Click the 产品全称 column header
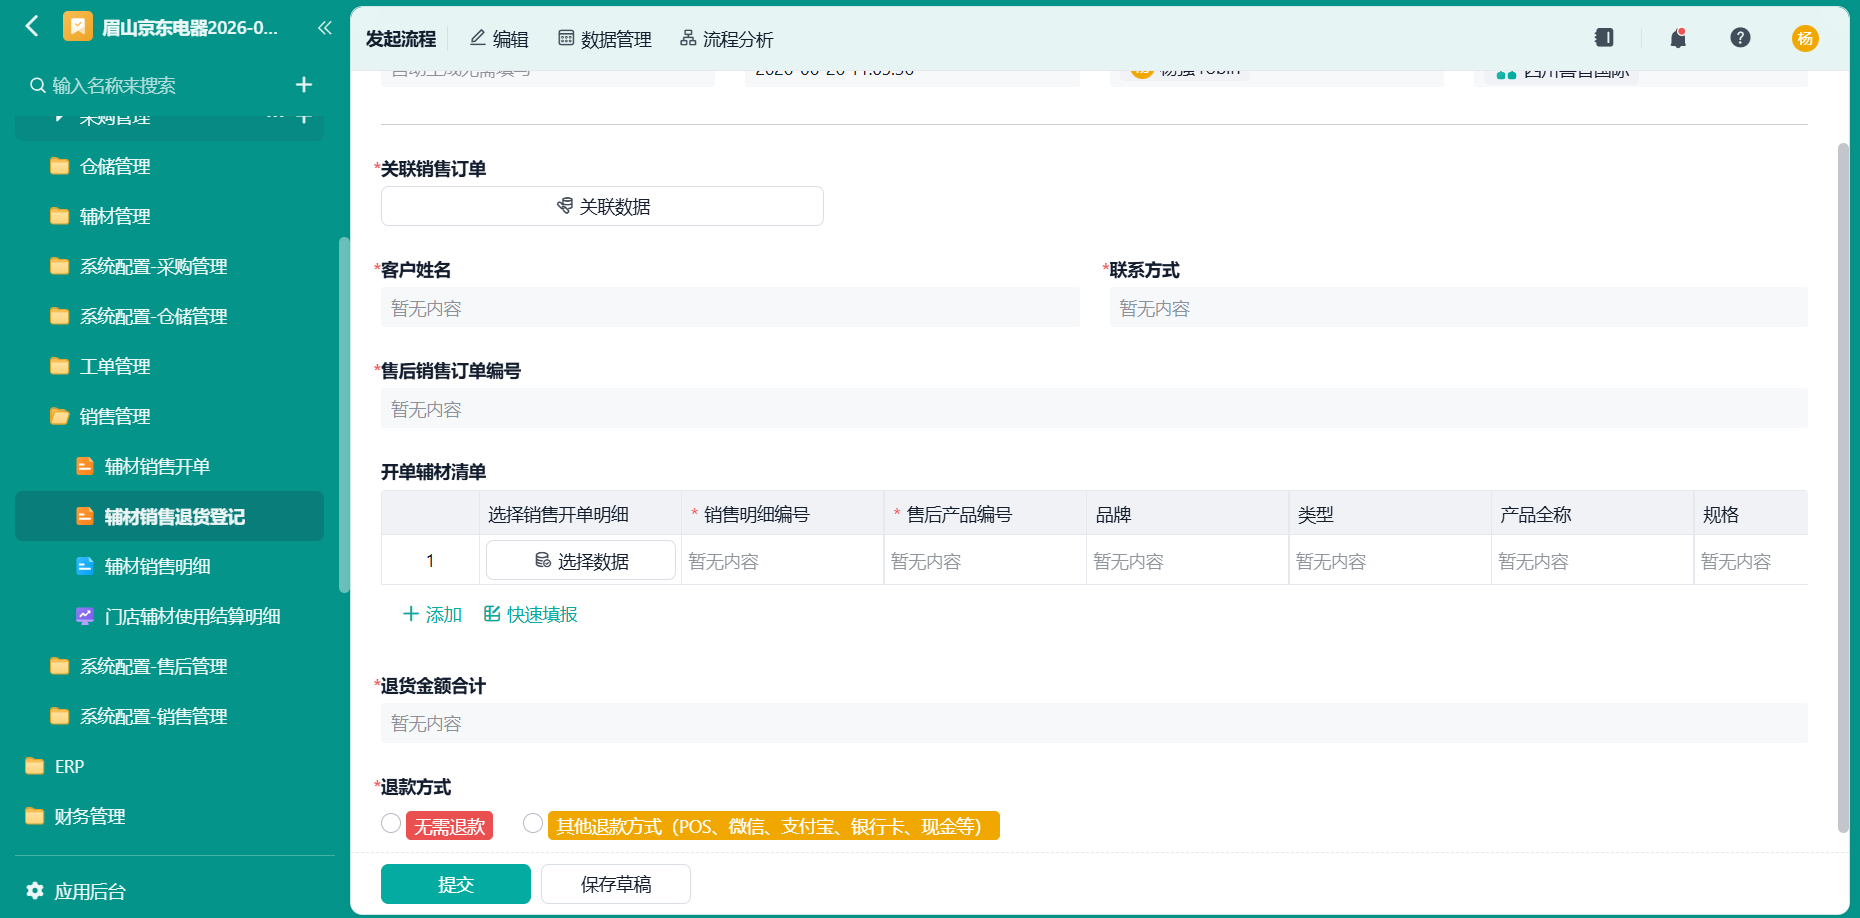The height and width of the screenshot is (918, 1860). [1592, 514]
